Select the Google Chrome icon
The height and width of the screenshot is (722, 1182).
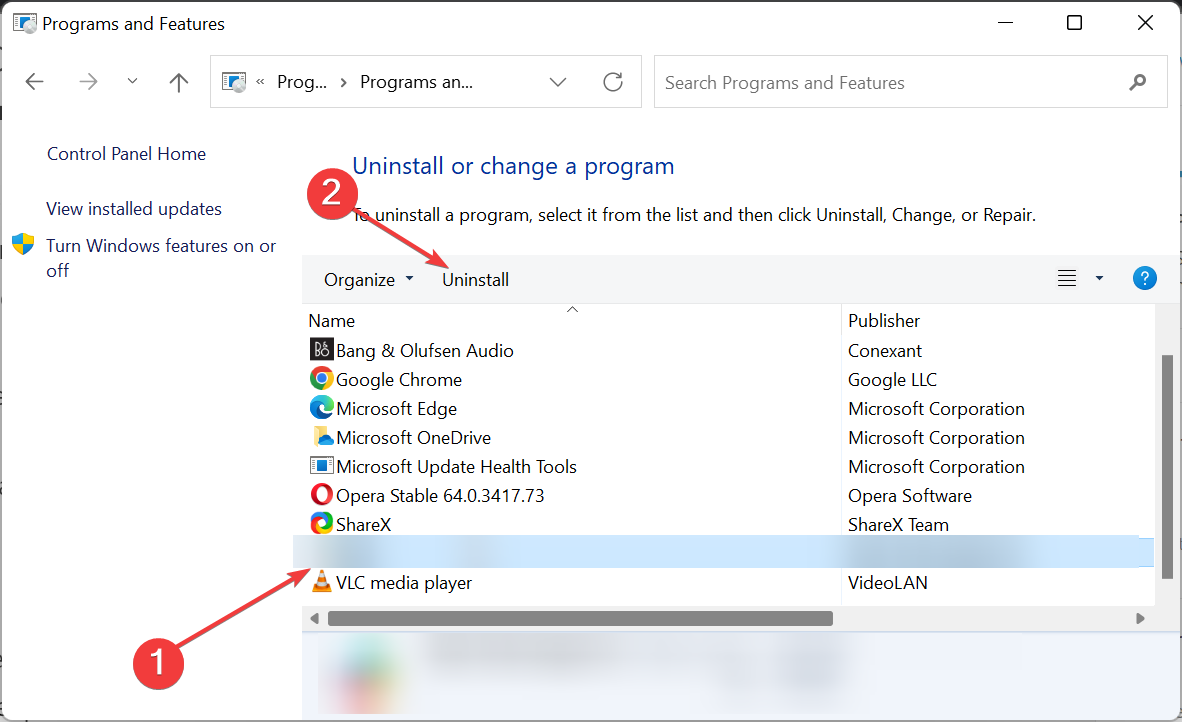(x=322, y=378)
